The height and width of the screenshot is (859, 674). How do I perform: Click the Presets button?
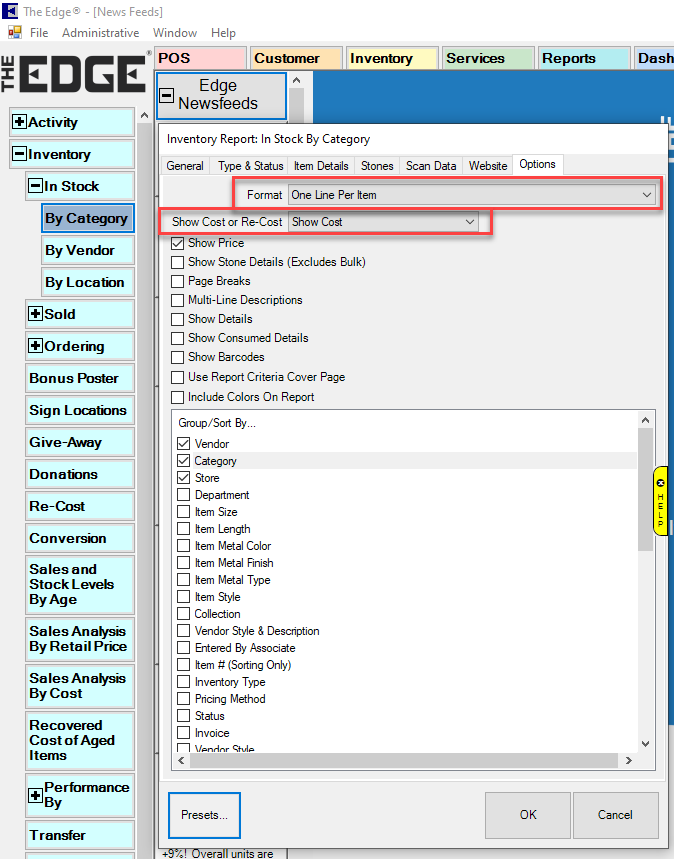tap(204, 815)
